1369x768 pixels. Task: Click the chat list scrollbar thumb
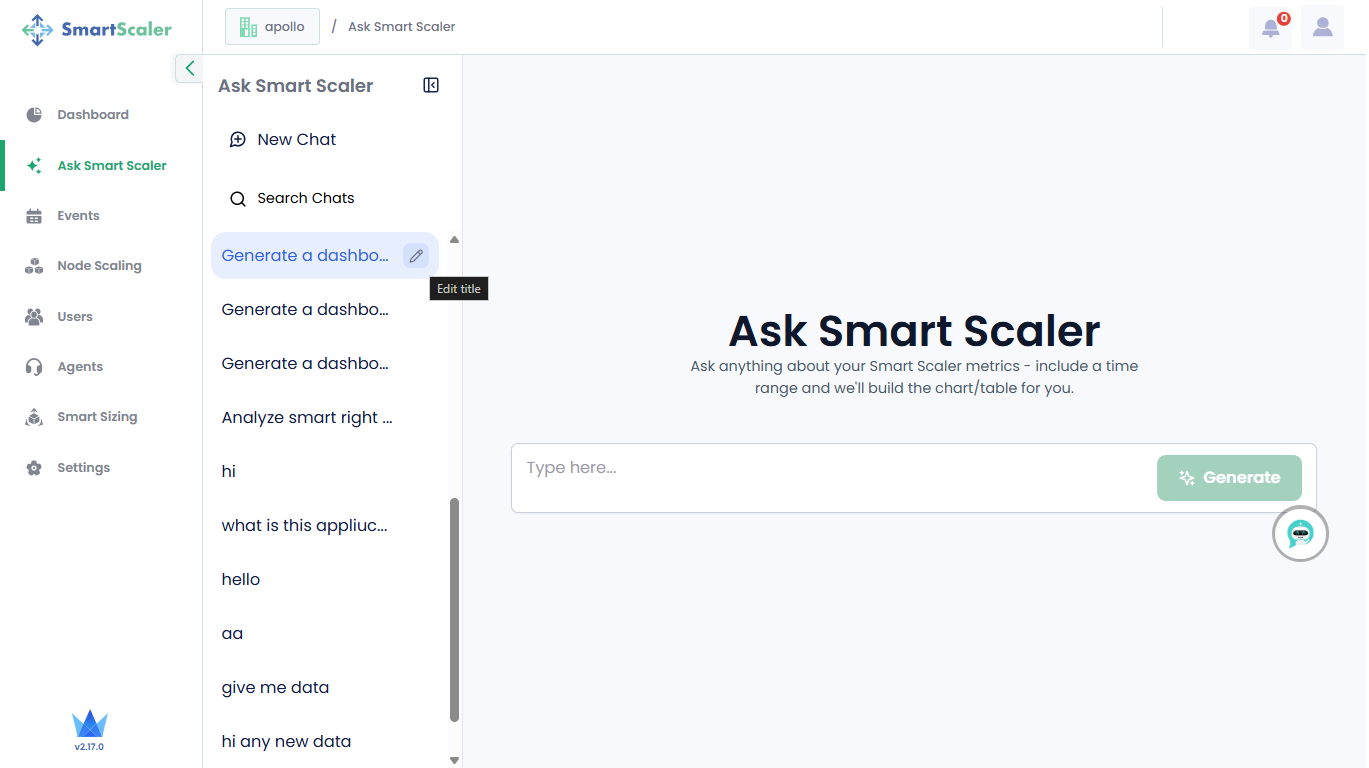[x=454, y=610]
